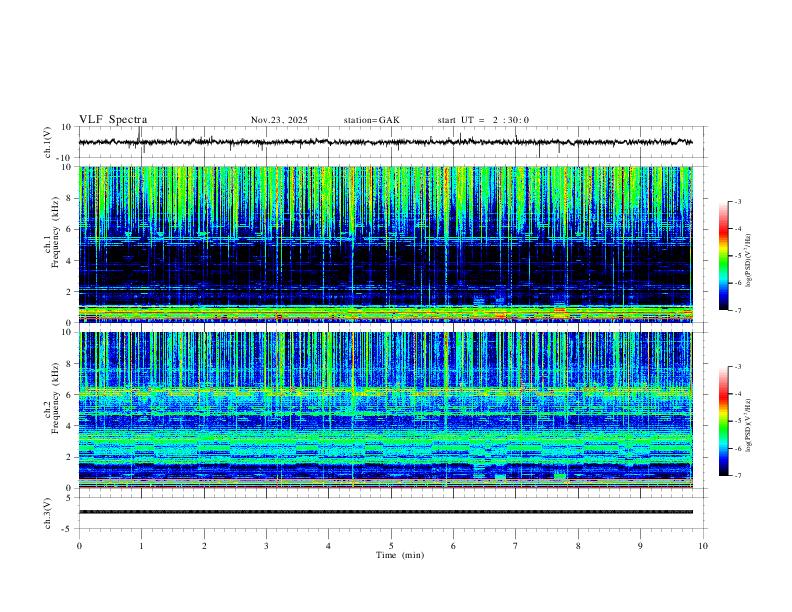
Task: Click the log(PSD) label beside ch.1 color bar
Action: click(748, 260)
